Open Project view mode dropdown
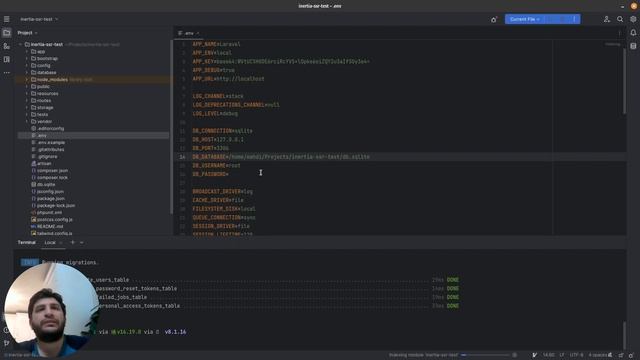The width and height of the screenshot is (640, 360). (x=27, y=33)
